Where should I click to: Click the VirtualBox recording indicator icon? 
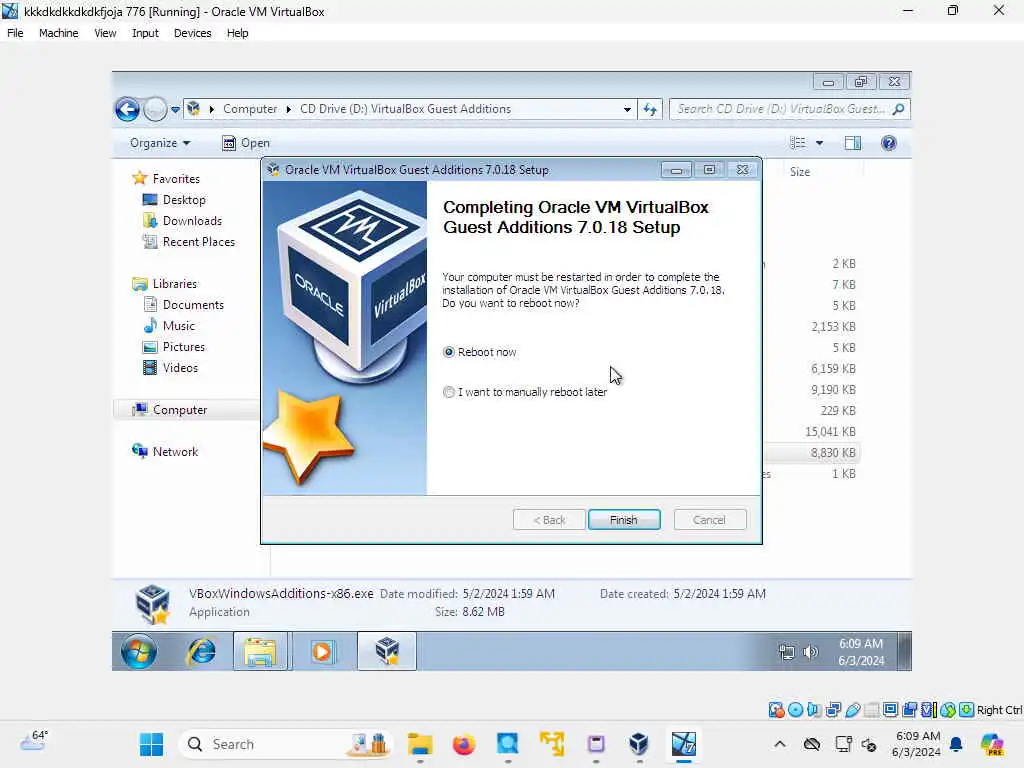coord(909,710)
